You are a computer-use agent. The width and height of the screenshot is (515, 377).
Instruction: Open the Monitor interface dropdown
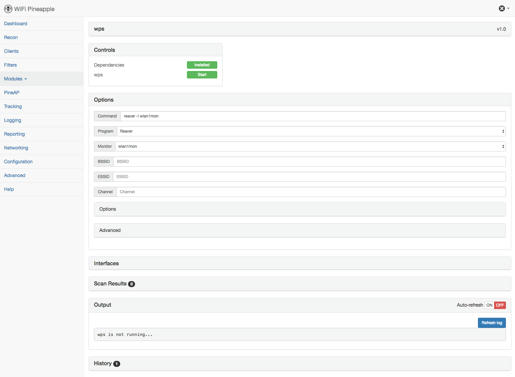310,146
